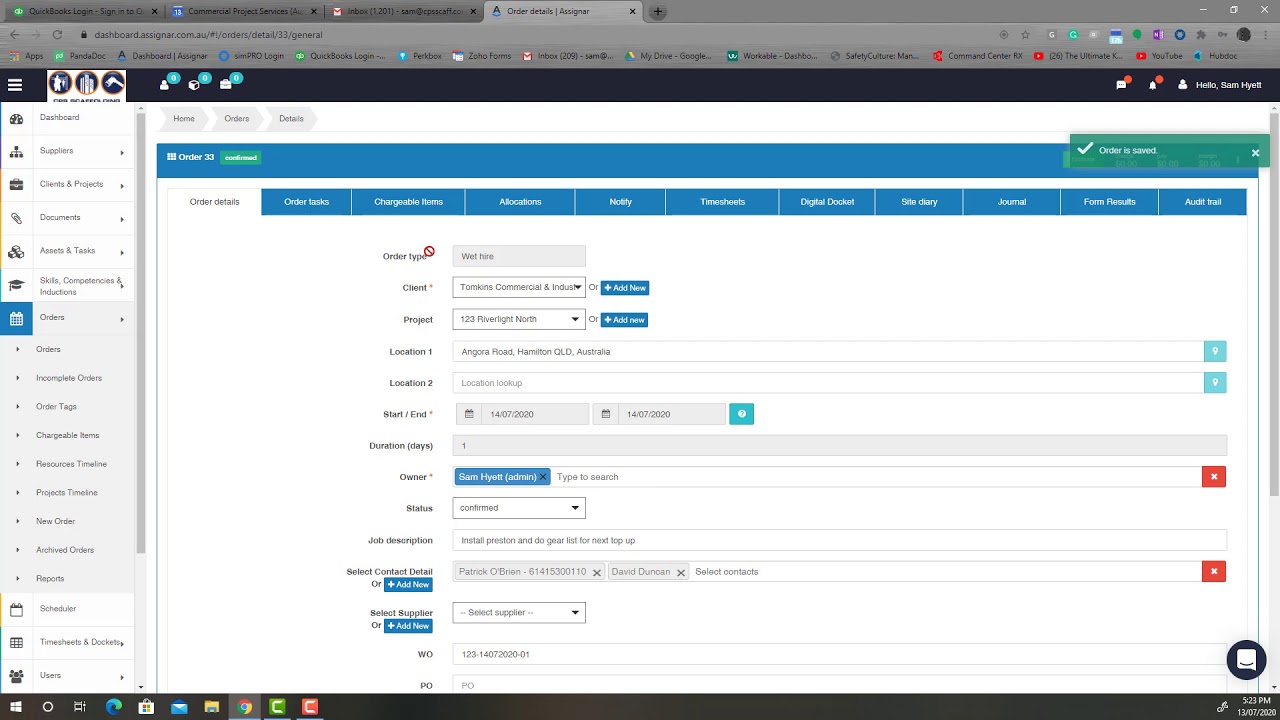
Task: Close the Order is saved notification
Action: click(x=1255, y=153)
